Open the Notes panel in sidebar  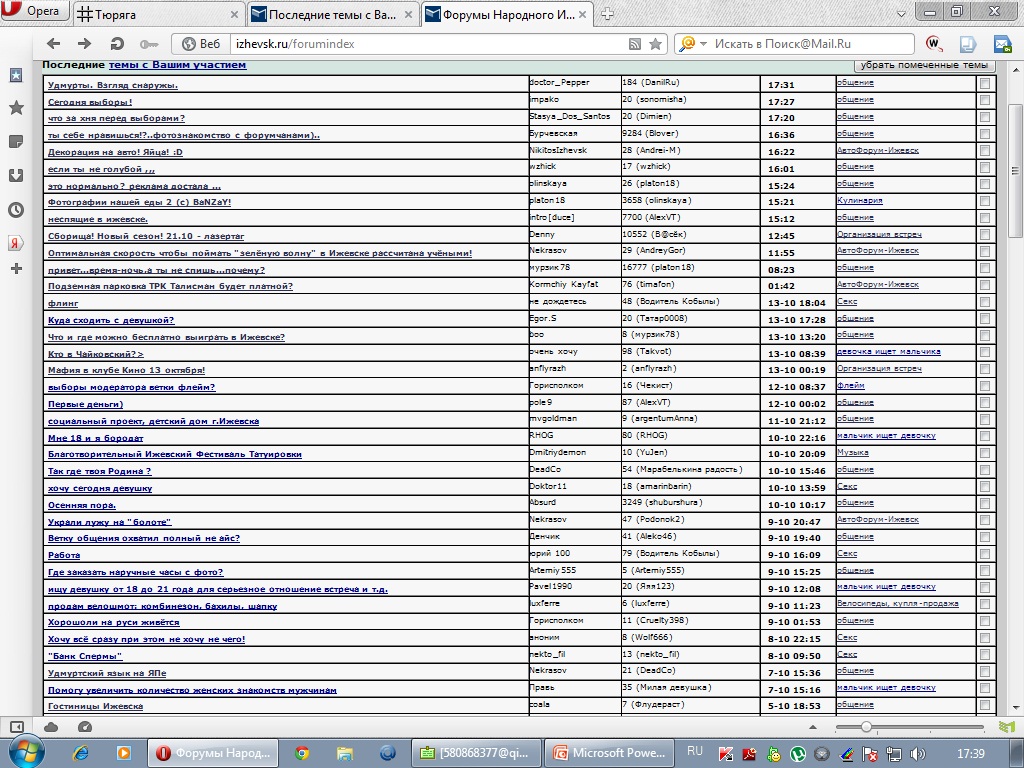(x=16, y=141)
